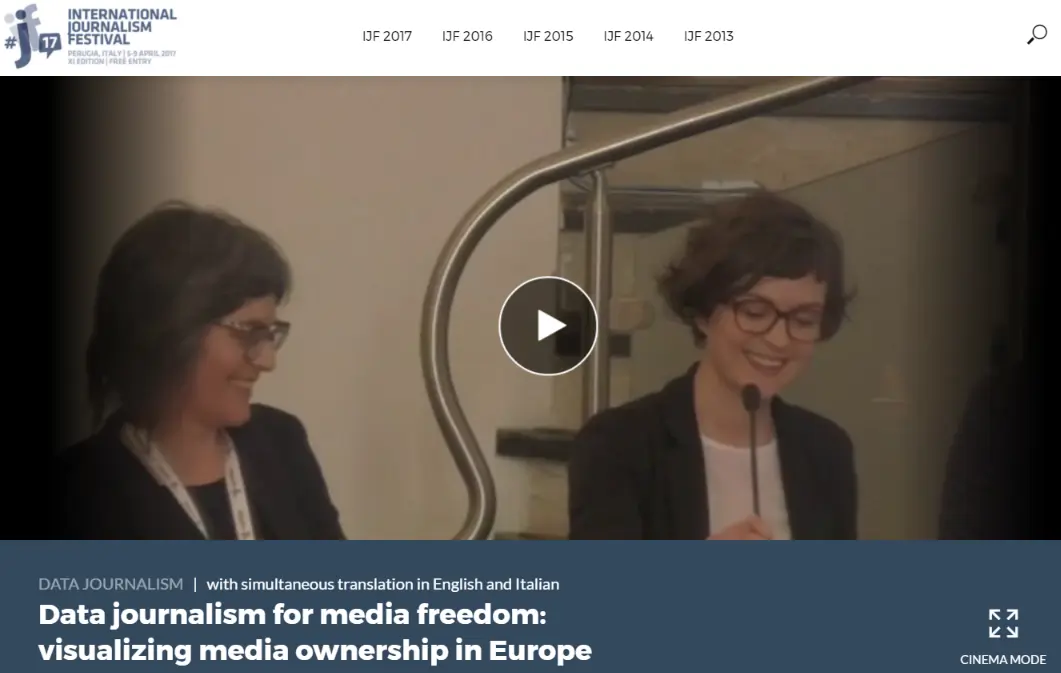
Task: Switch to the IJF 2013 edition
Action: pyautogui.click(x=708, y=37)
